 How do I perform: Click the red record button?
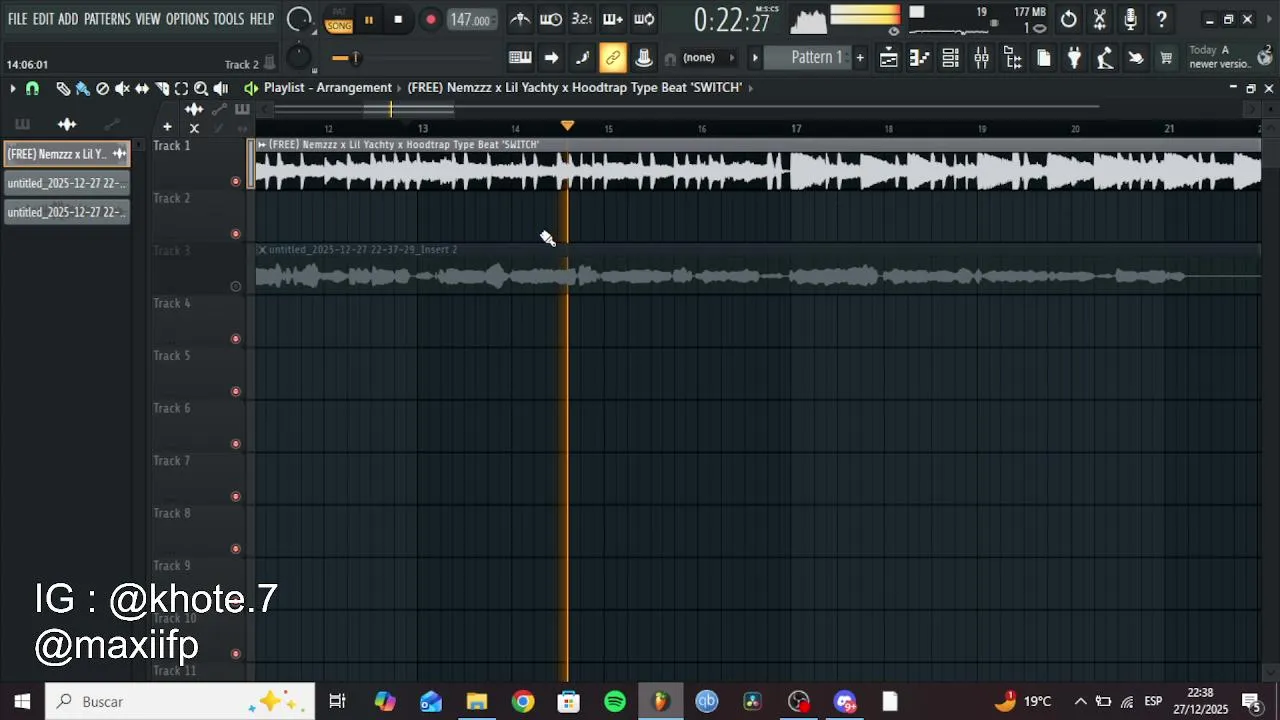pyautogui.click(x=431, y=19)
